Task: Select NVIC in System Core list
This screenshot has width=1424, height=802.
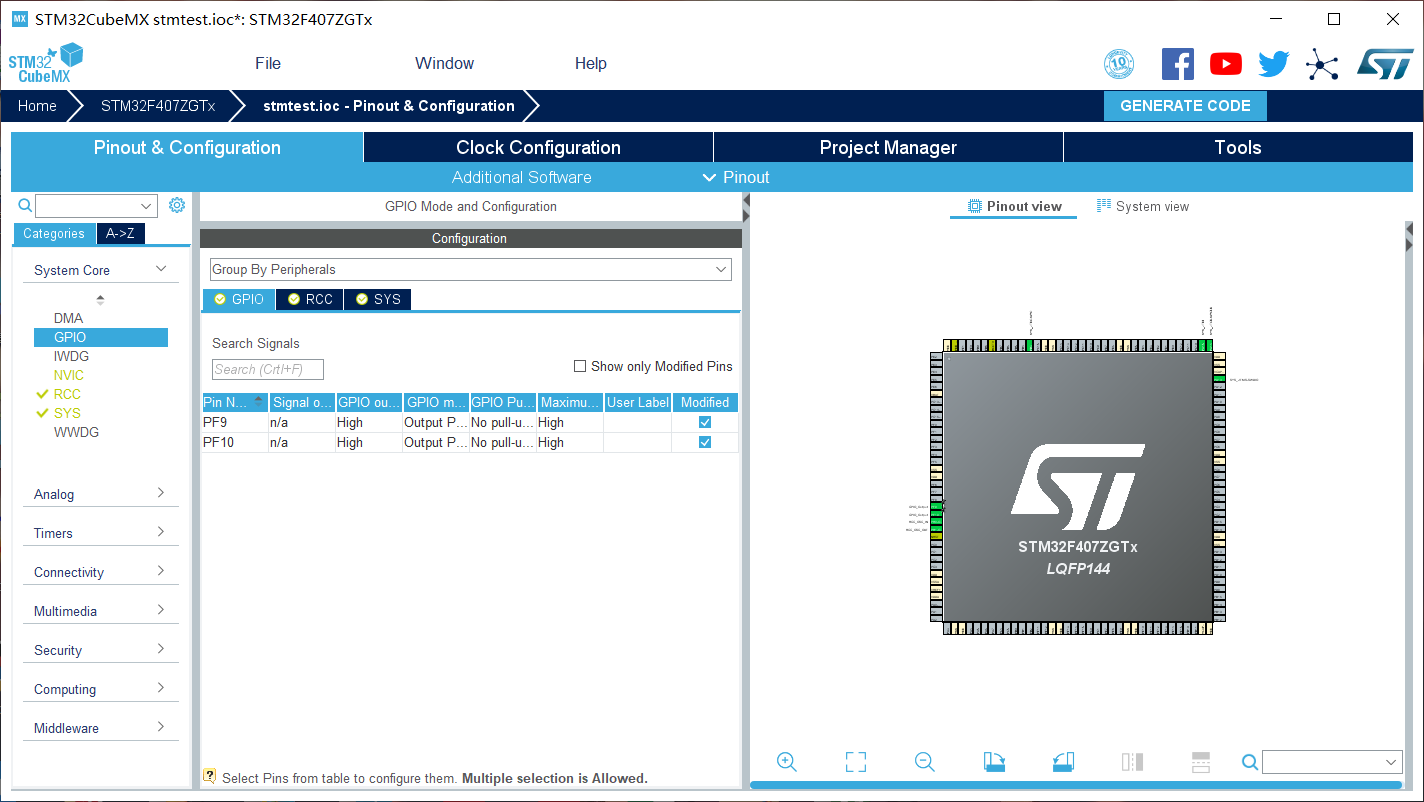Action: tap(69, 375)
